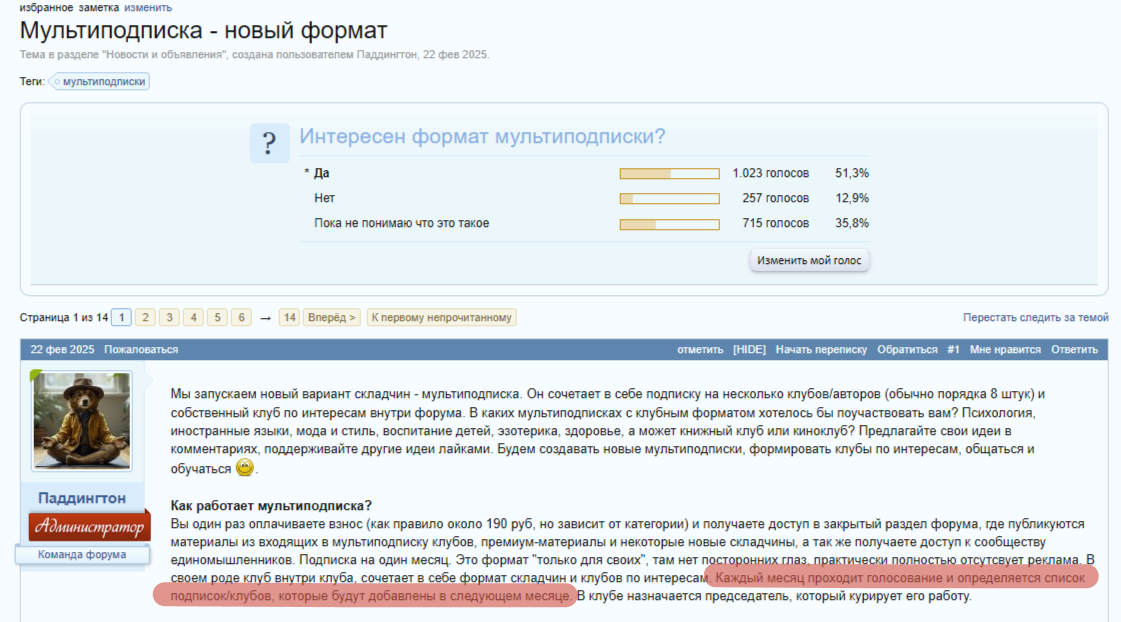Open the 22 фев 2025 post date link

pyautogui.click(x=62, y=350)
